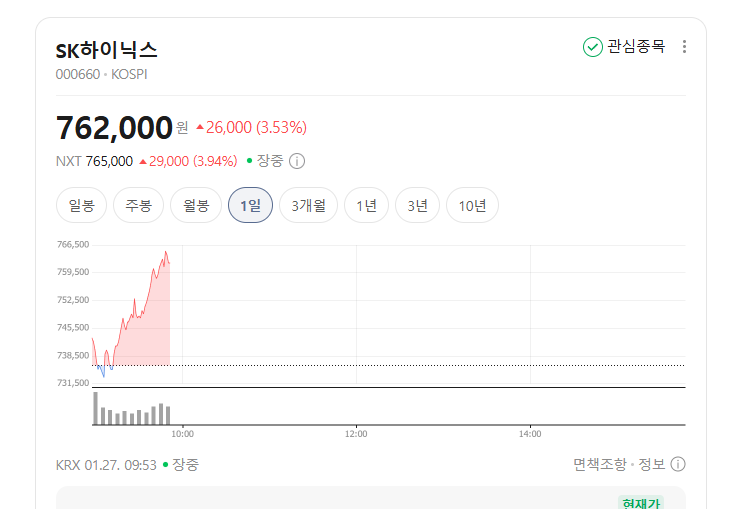The height and width of the screenshot is (509, 739).
Task: Switch chart to 1년 range
Action: [x=367, y=206]
